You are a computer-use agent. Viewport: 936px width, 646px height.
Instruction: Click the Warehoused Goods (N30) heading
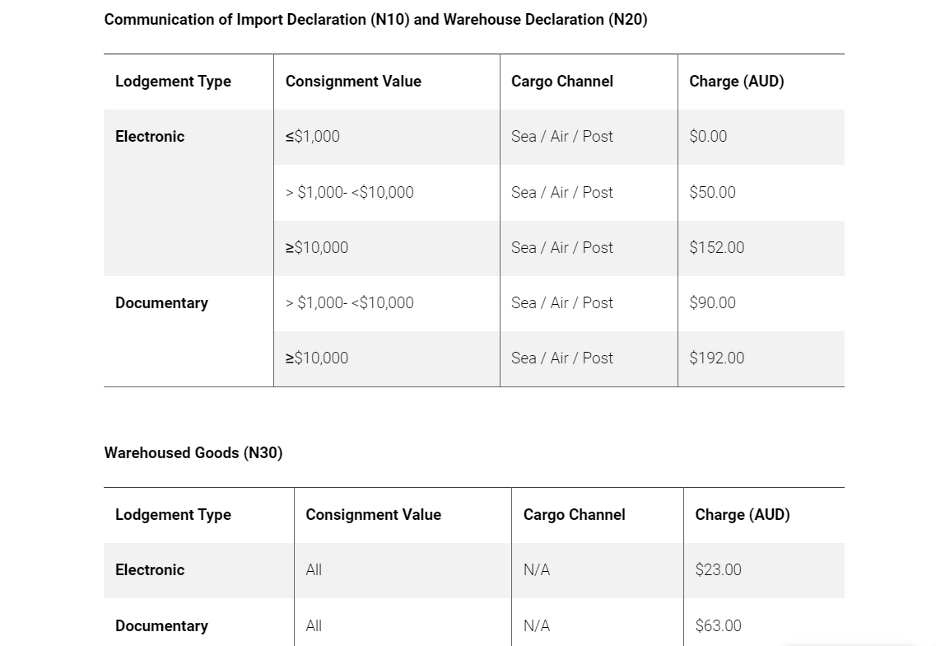(x=193, y=453)
